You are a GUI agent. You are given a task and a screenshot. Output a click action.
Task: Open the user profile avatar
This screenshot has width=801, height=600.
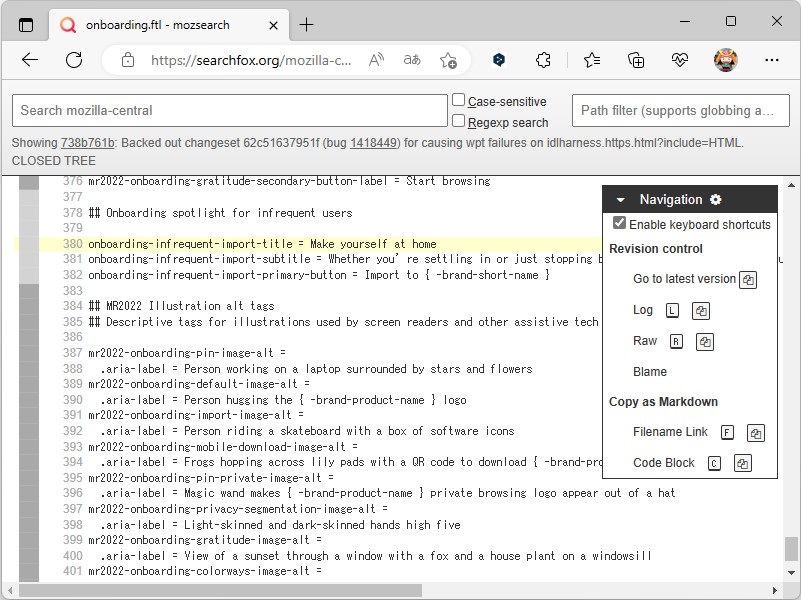point(725,60)
